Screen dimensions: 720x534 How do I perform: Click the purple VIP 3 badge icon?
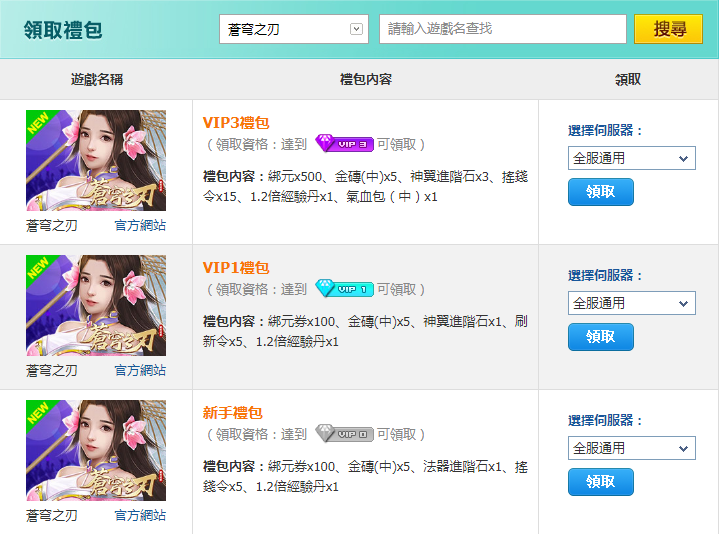coord(344,144)
